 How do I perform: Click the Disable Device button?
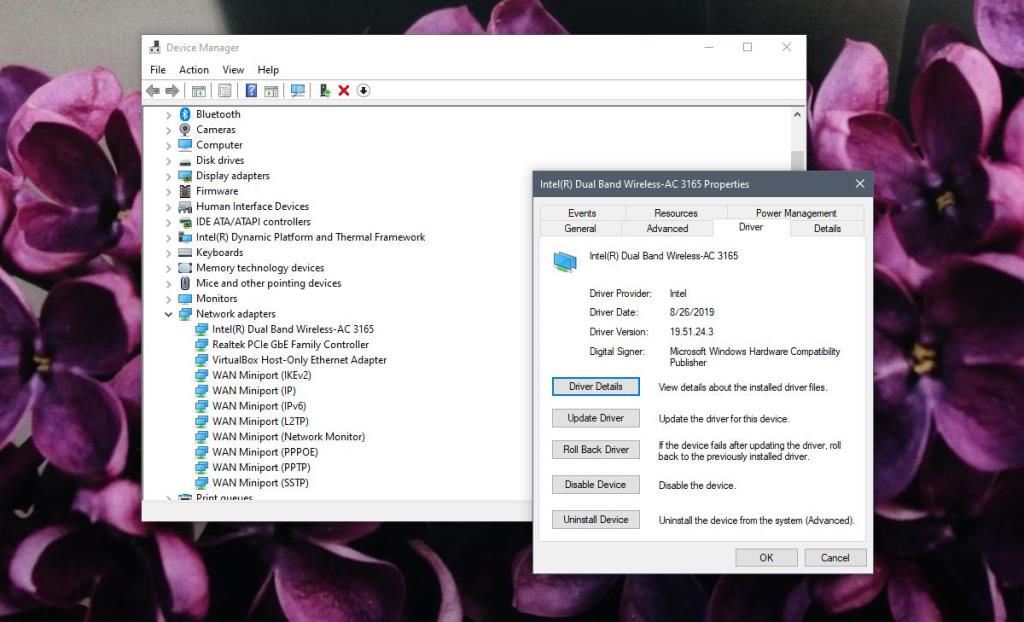[595, 484]
